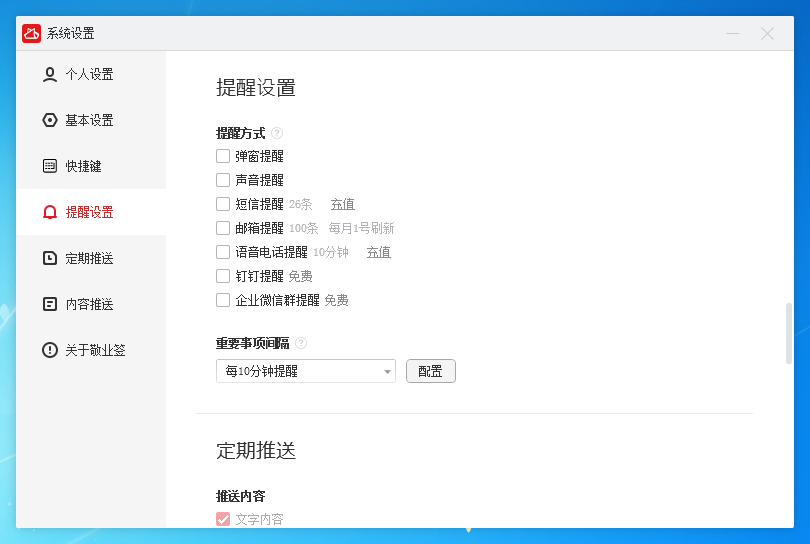Click 充值 link for 短信提醒

click(x=342, y=204)
